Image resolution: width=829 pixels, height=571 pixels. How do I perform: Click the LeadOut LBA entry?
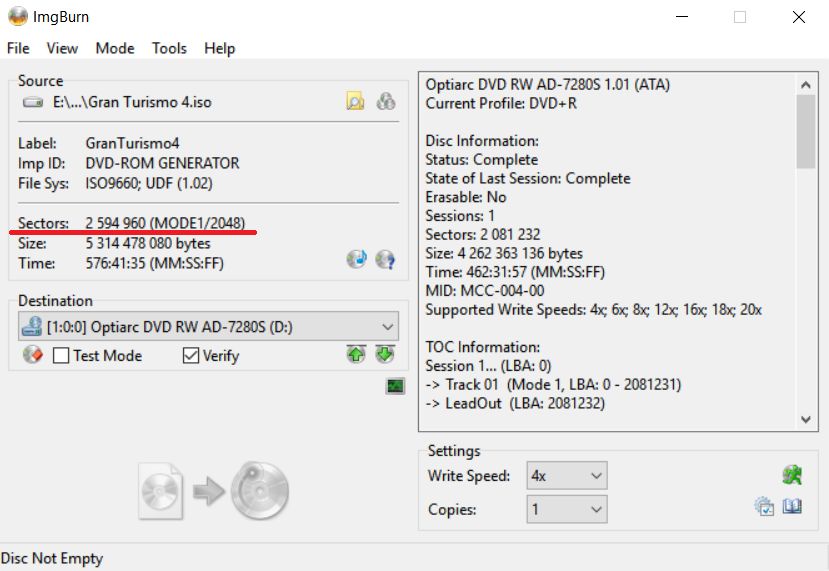(x=515, y=403)
